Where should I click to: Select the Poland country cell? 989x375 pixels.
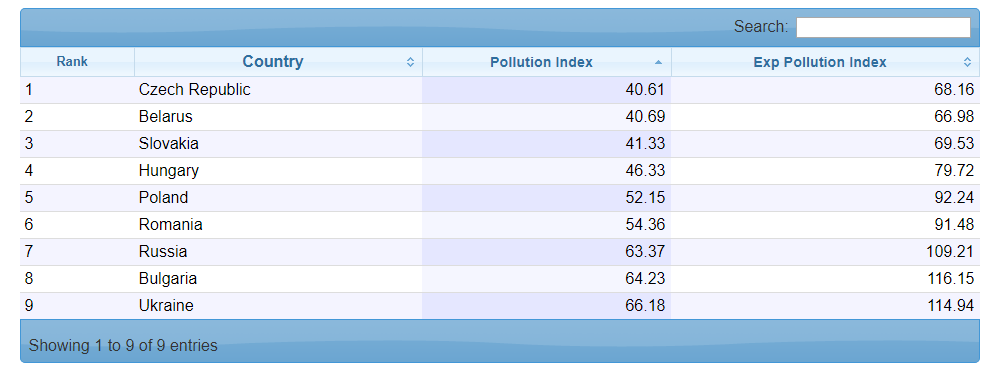(x=278, y=198)
